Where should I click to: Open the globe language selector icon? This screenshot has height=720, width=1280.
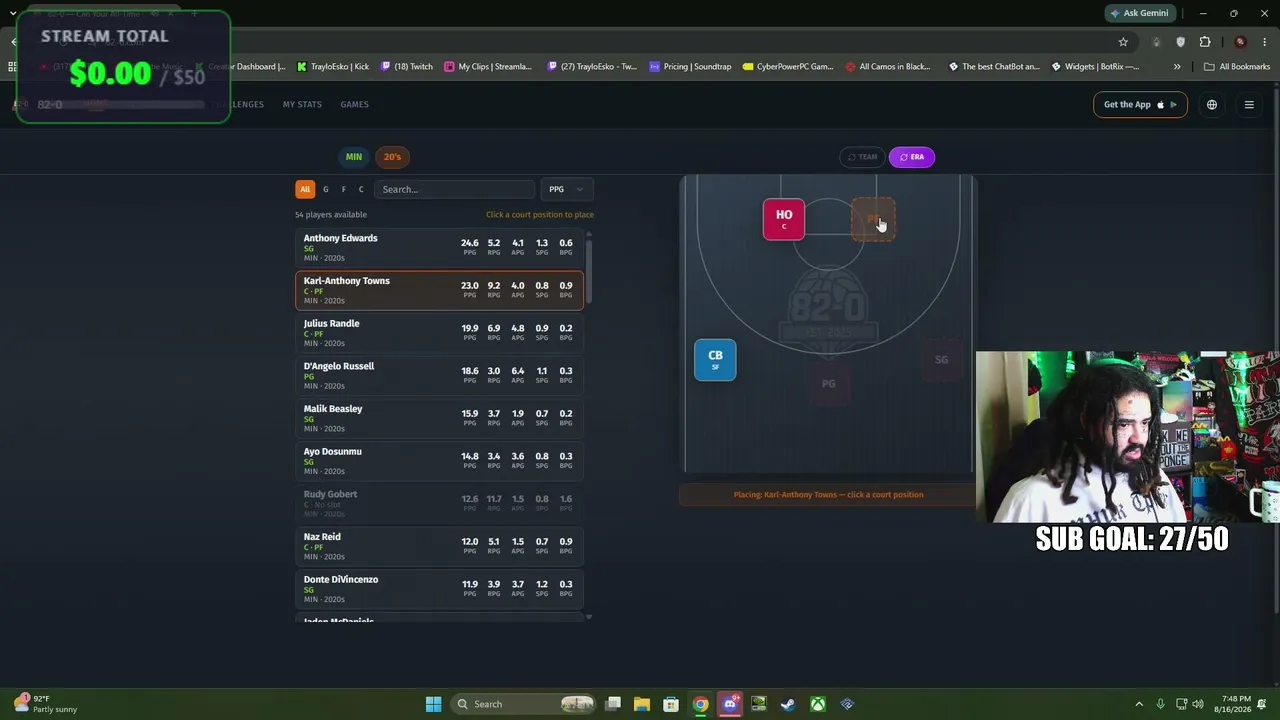pos(1212,105)
